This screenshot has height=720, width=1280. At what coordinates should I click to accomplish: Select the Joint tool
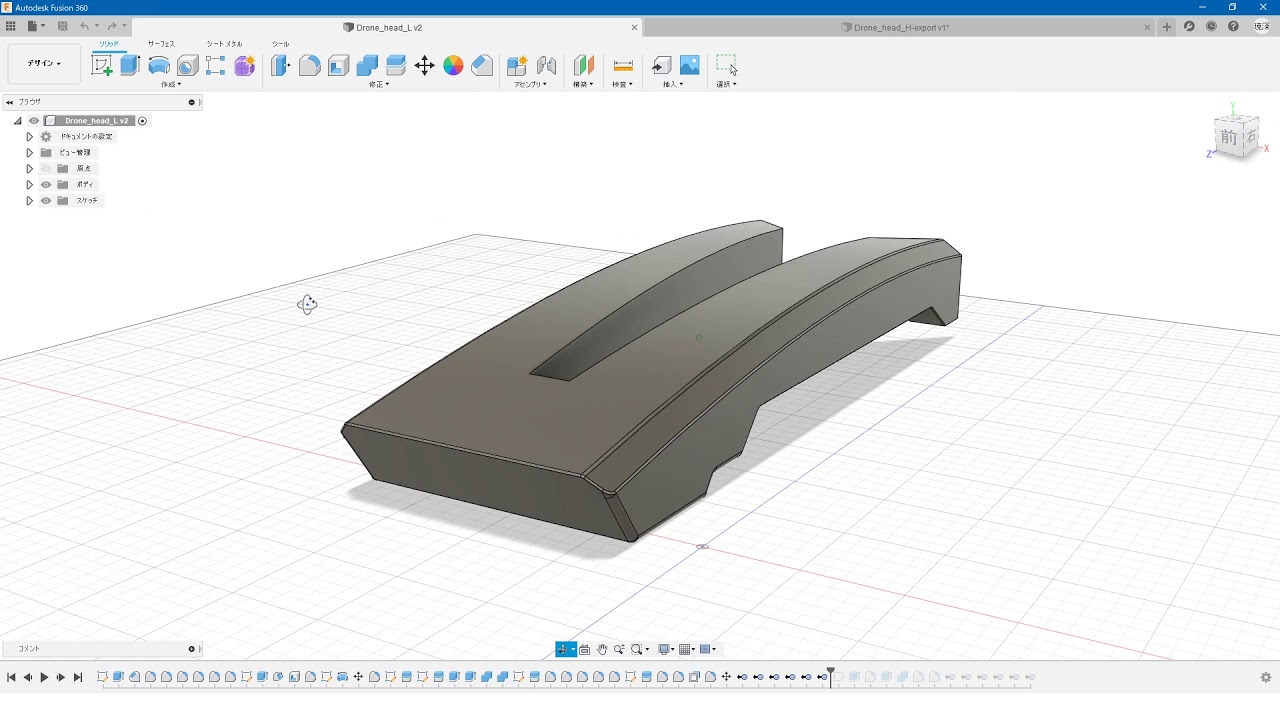pos(547,66)
